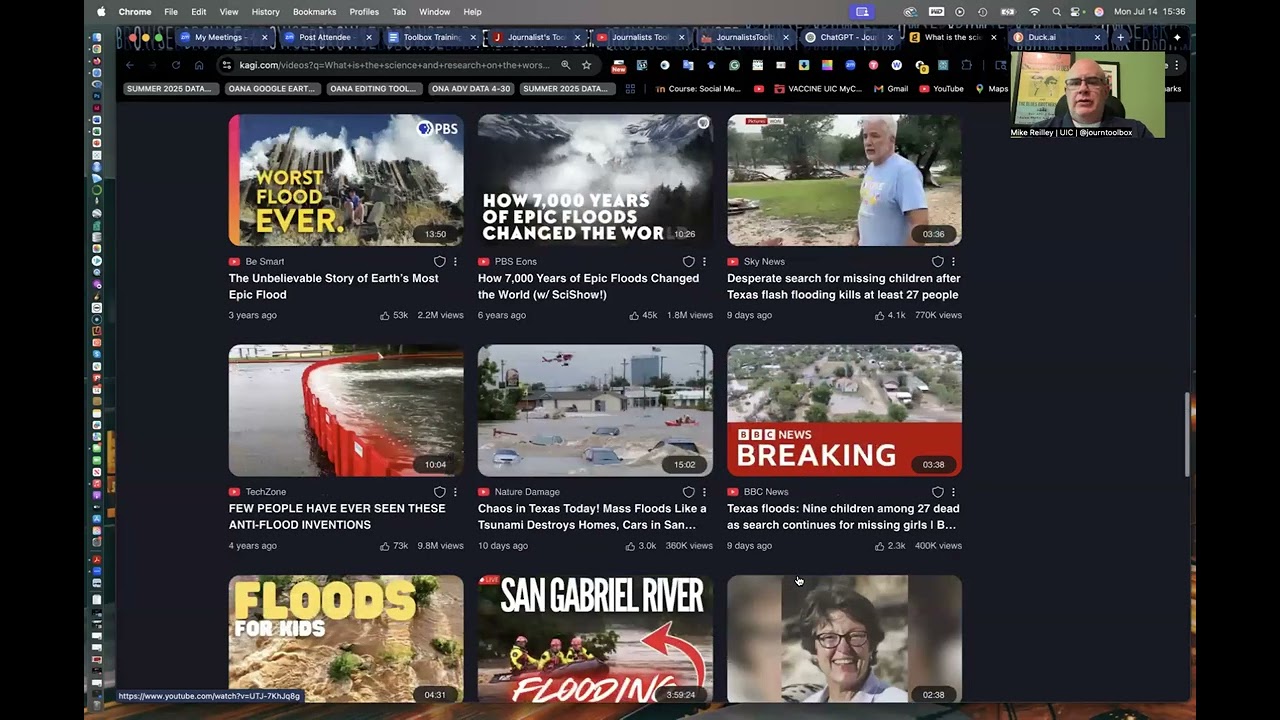Open the Chrome extensions puzzle icon

(966, 65)
